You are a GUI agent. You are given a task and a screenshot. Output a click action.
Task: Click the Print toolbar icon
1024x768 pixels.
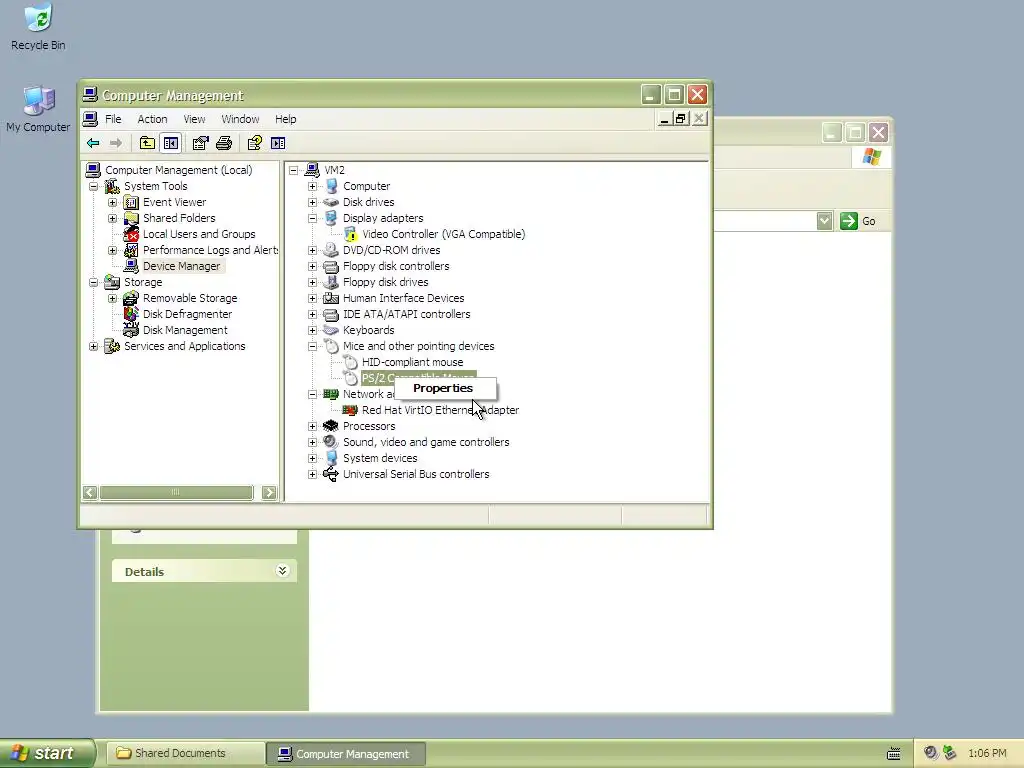224,143
